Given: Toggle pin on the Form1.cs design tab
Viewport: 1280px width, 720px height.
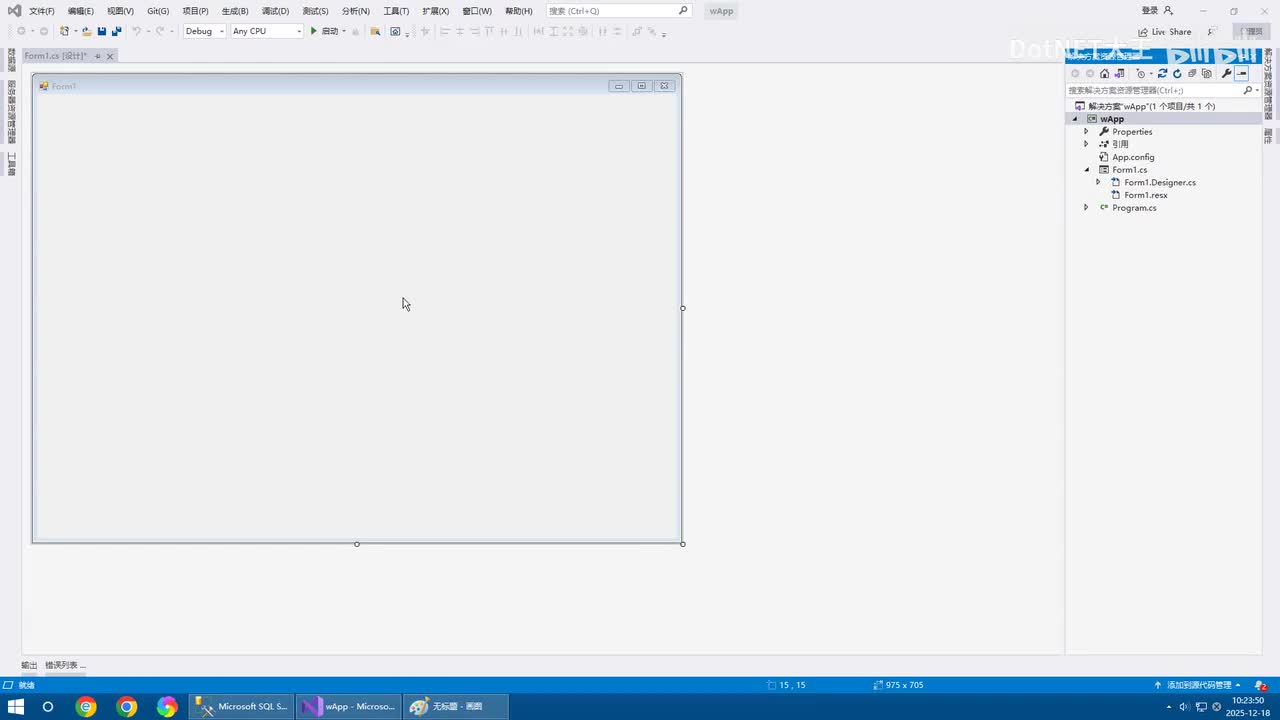Looking at the screenshot, I should (97, 56).
